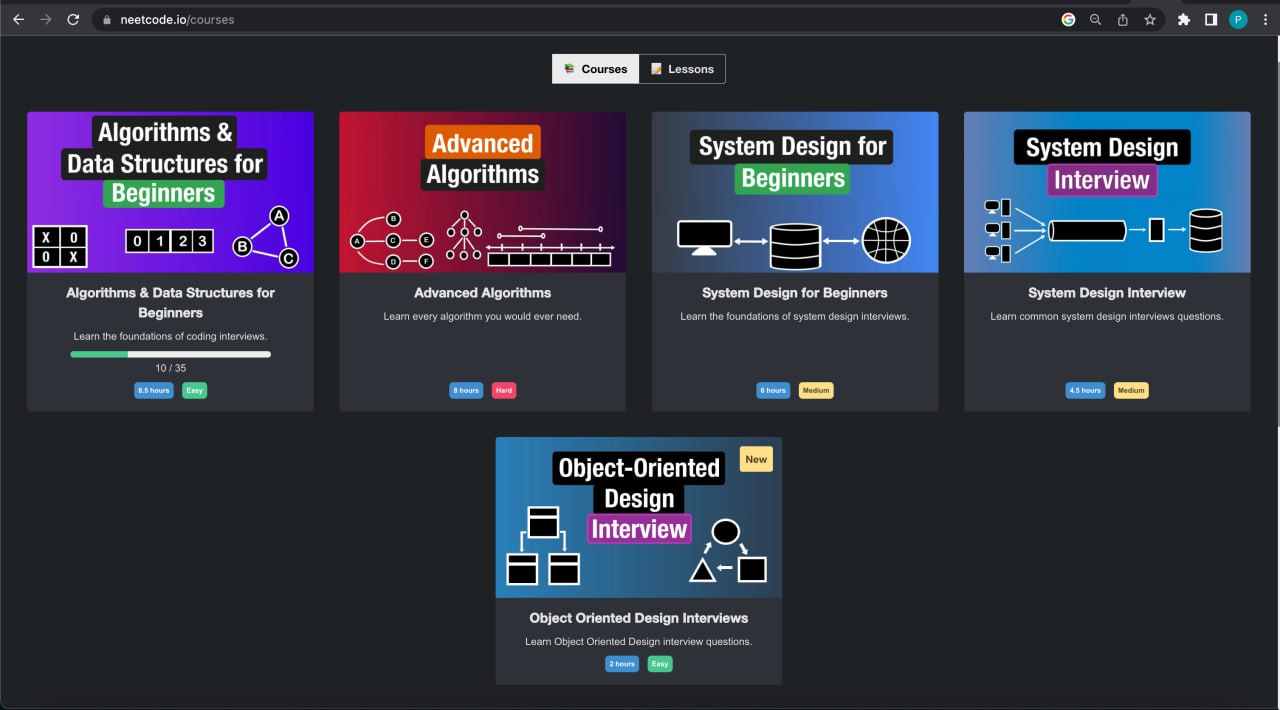1280x710 pixels.
Task: Click the Algorithms & Data Structures card title
Action: (170, 303)
